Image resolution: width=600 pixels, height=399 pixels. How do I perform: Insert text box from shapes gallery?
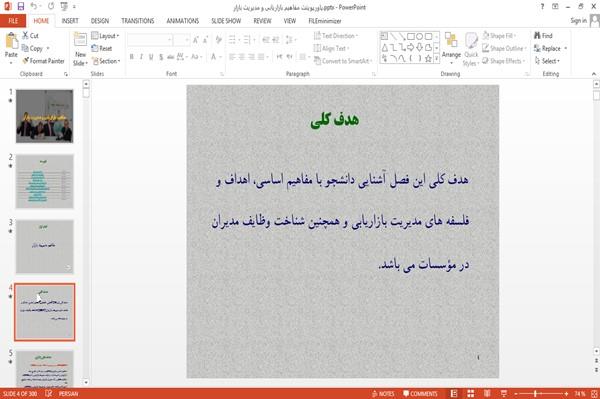(x=385, y=36)
